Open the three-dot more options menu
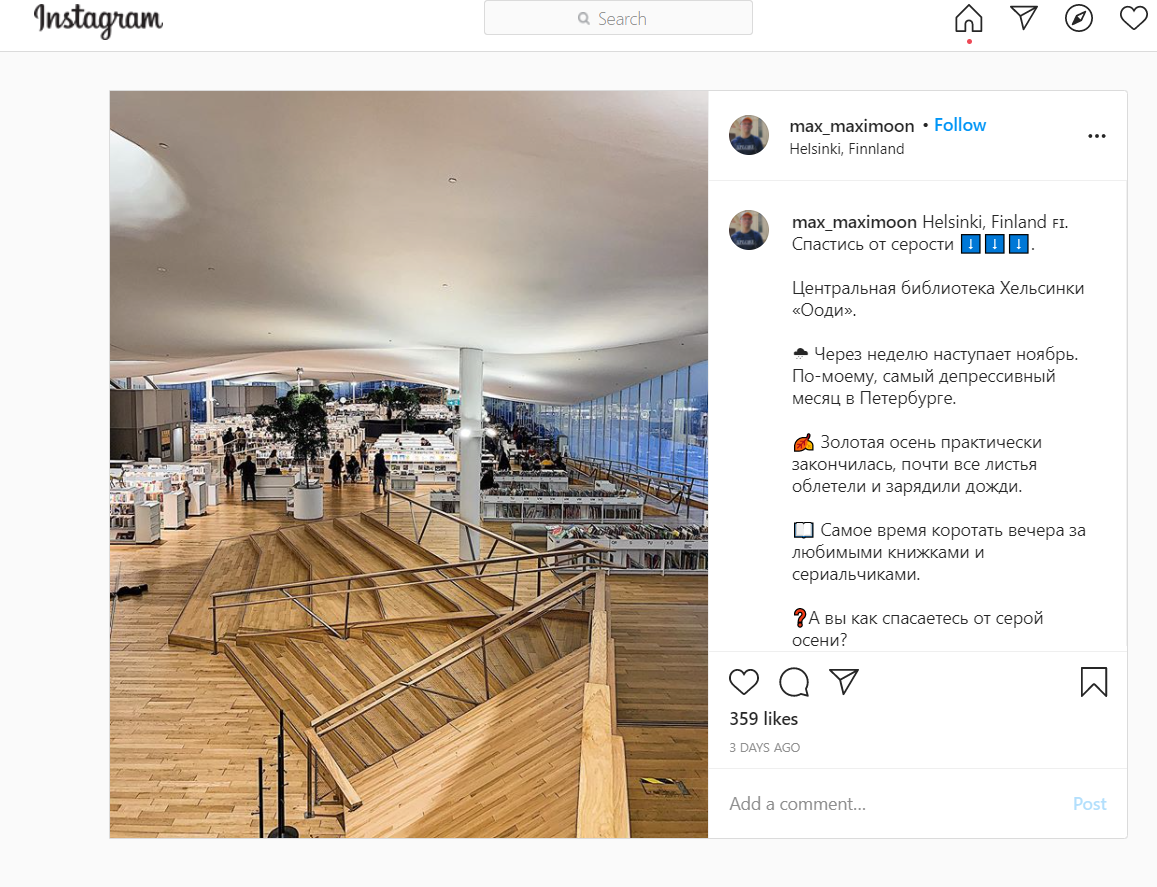This screenshot has width=1157, height=887. coord(1096,136)
